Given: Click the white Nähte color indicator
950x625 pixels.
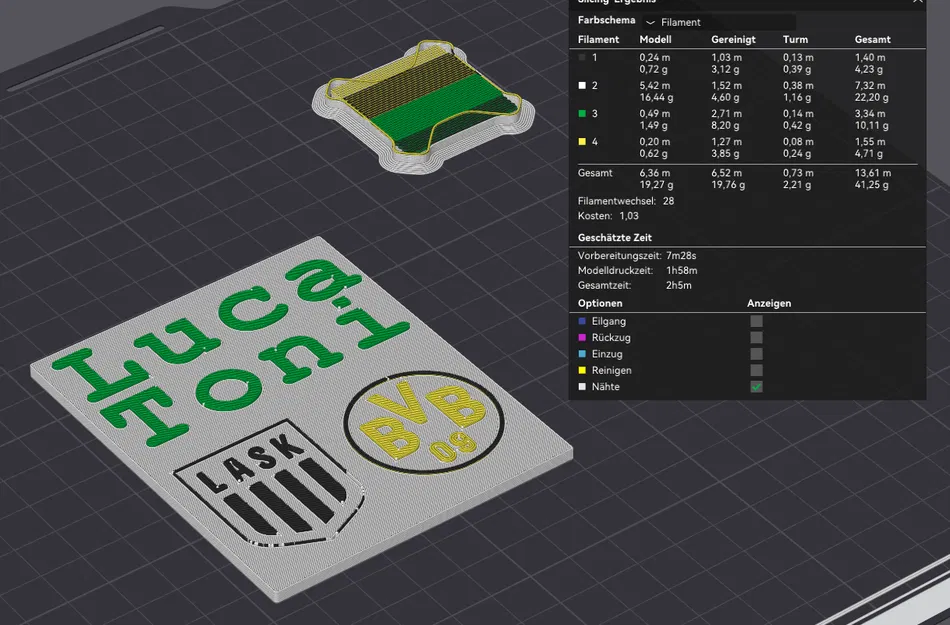Looking at the screenshot, I should pyautogui.click(x=582, y=386).
